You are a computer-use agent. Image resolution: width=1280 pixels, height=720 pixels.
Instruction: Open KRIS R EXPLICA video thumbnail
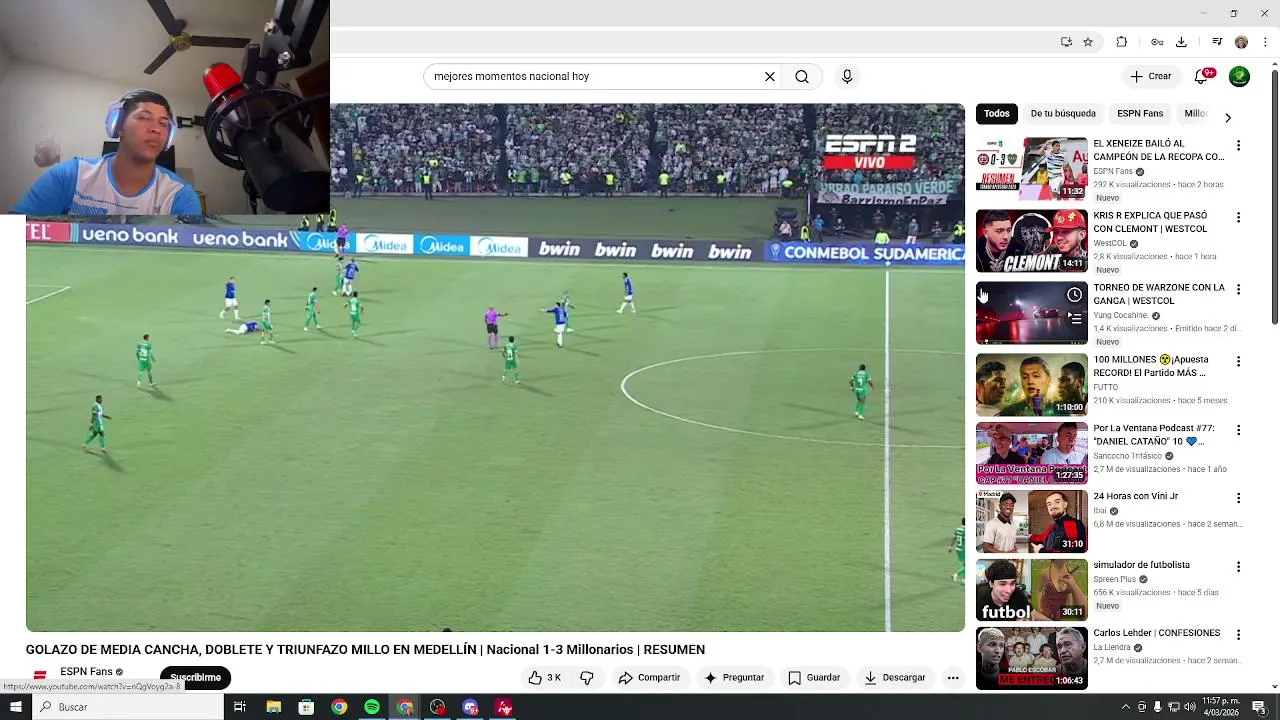pyautogui.click(x=1031, y=241)
